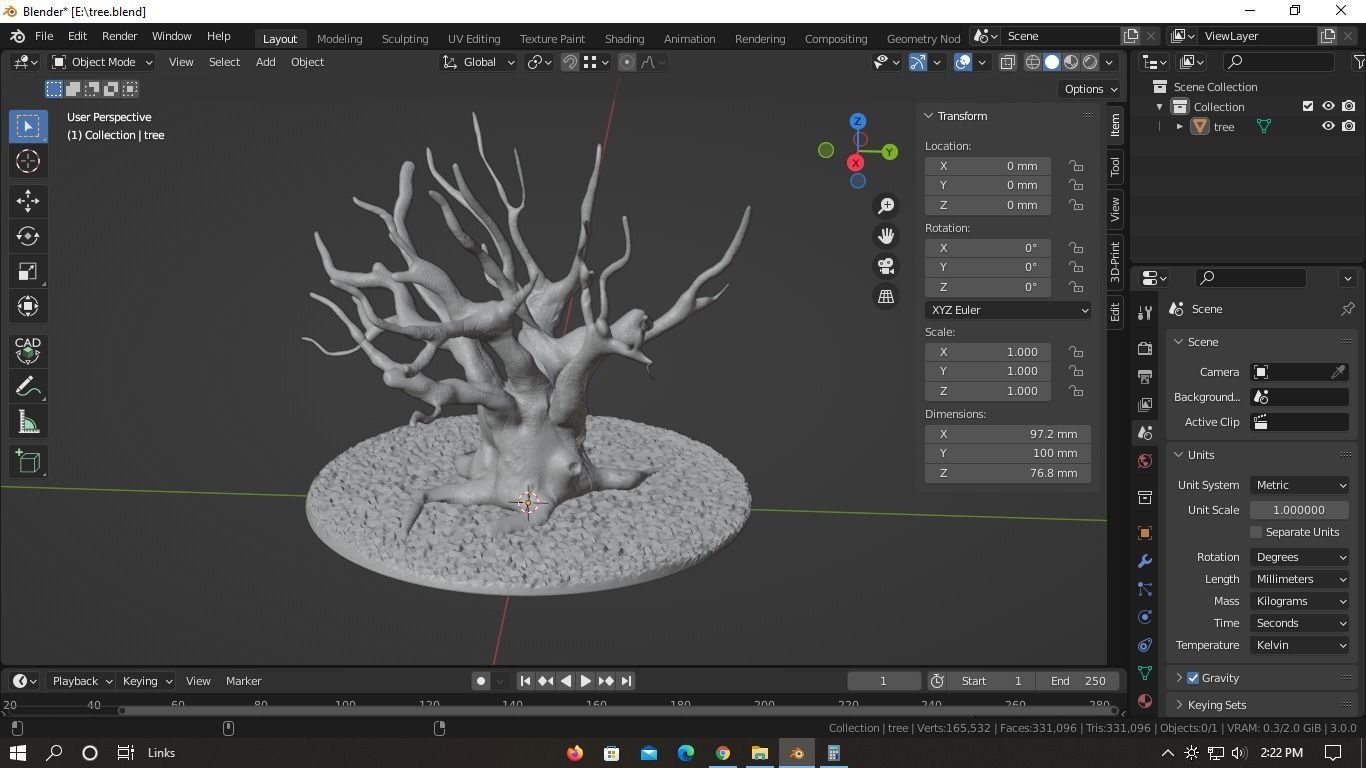1366x768 pixels.
Task: Open the Modifiers wrench properties tab
Action: click(x=1145, y=561)
